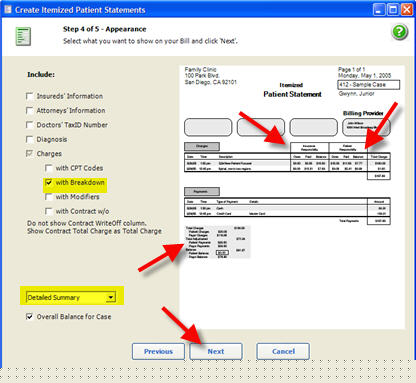Viewport: 416px width, 383px height.
Task: Click the statement preview thumbnail
Action: point(292,197)
